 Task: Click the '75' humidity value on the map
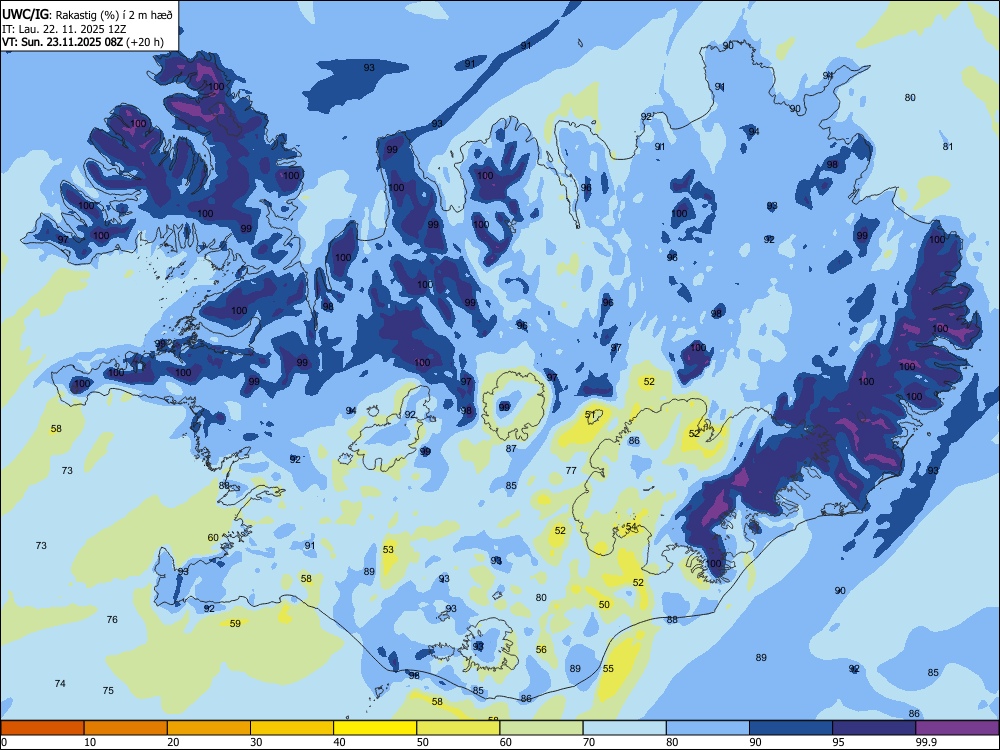click(108, 690)
